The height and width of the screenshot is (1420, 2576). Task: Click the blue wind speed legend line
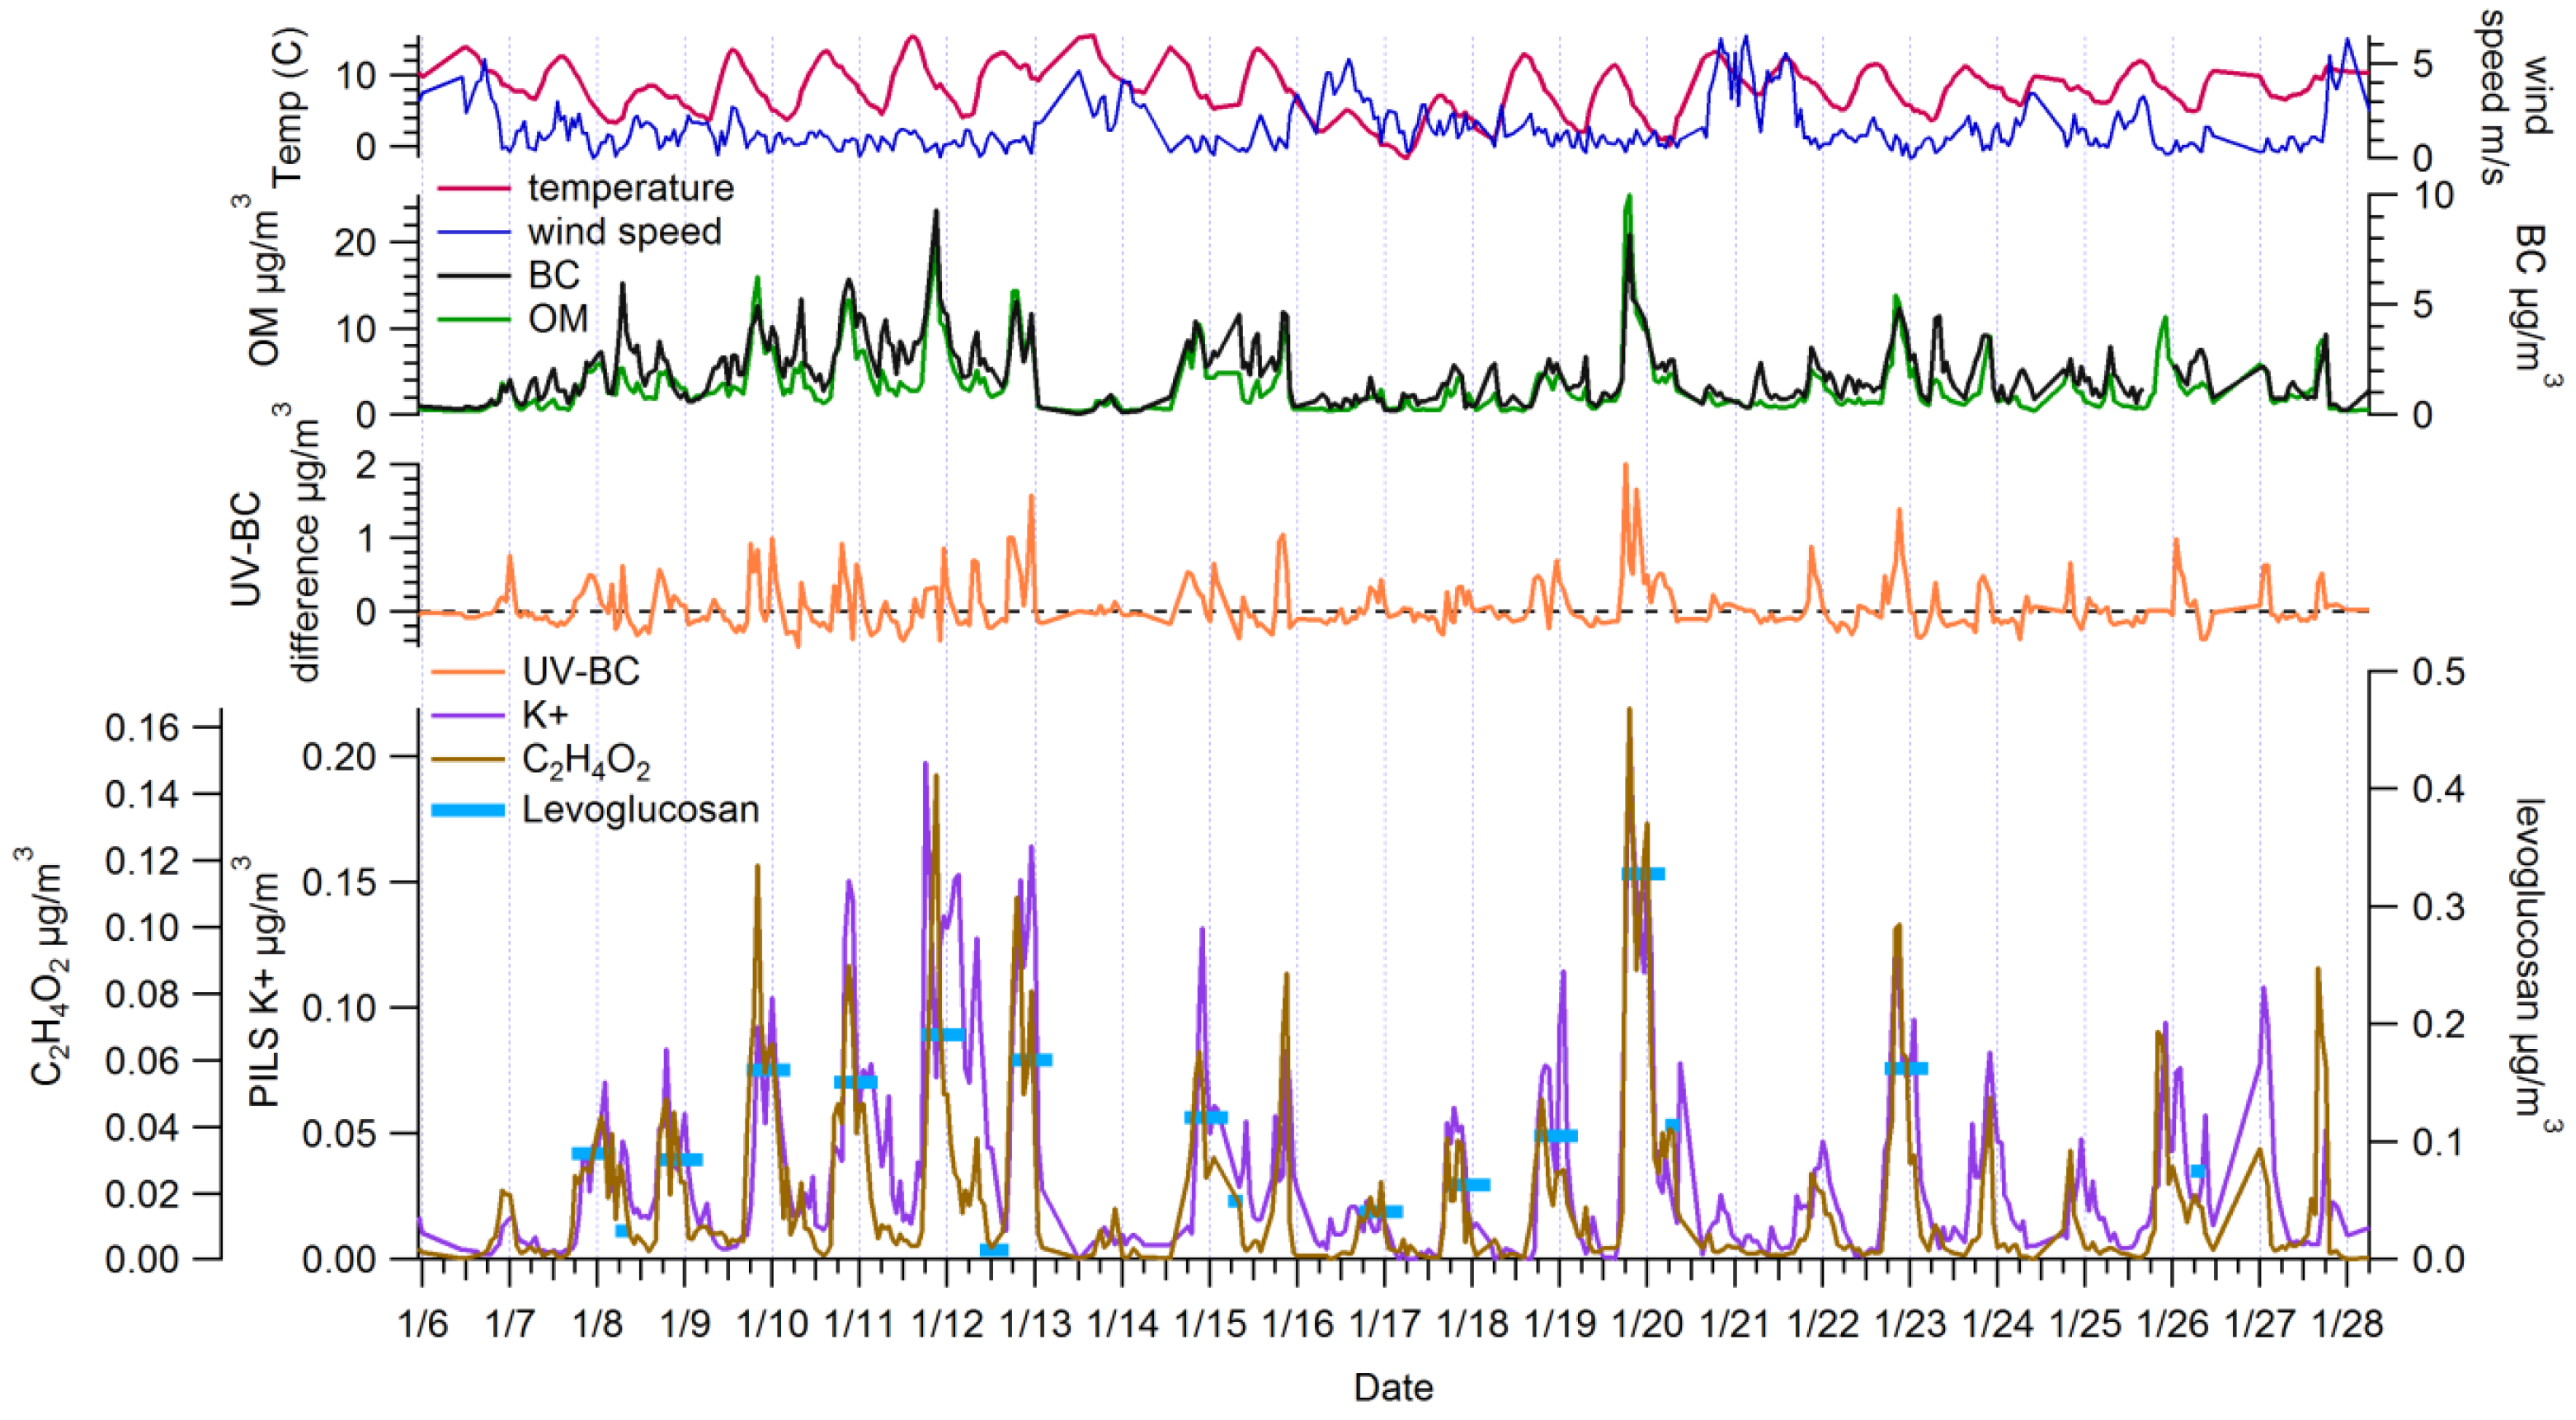(x=474, y=231)
